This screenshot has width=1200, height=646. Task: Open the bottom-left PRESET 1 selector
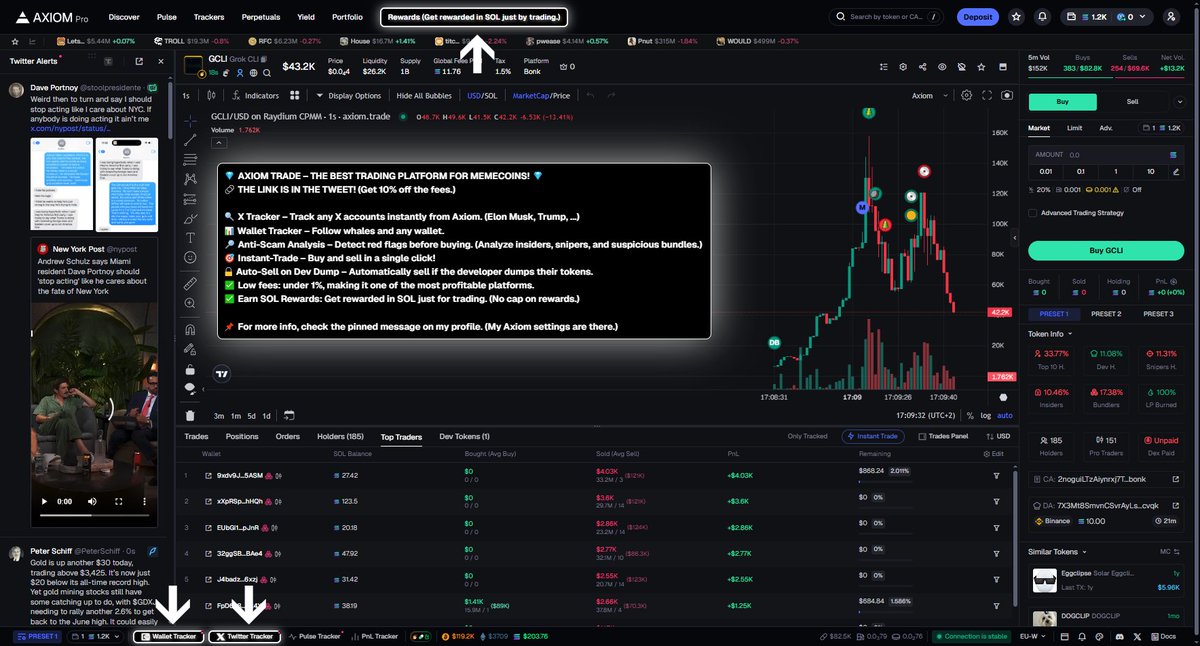(x=37, y=636)
